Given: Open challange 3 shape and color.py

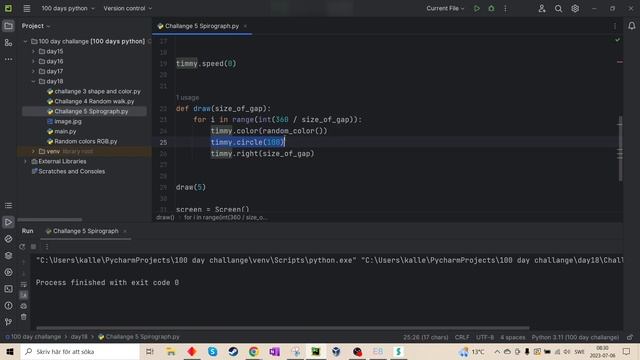Looking at the screenshot, I should pyautogui.click(x=97, y=91).
